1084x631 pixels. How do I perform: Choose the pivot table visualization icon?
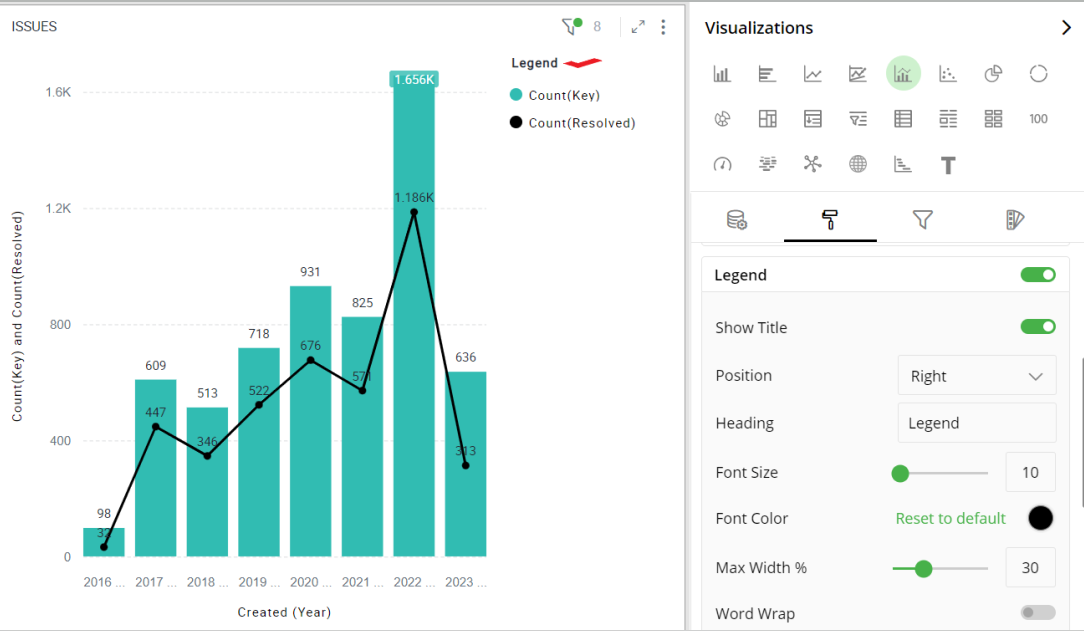[767, 119]
